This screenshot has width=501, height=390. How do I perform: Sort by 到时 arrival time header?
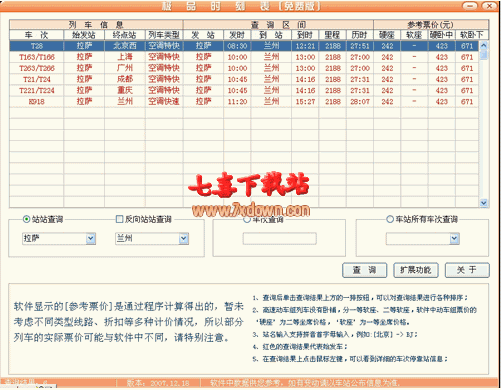pos(305,35)
